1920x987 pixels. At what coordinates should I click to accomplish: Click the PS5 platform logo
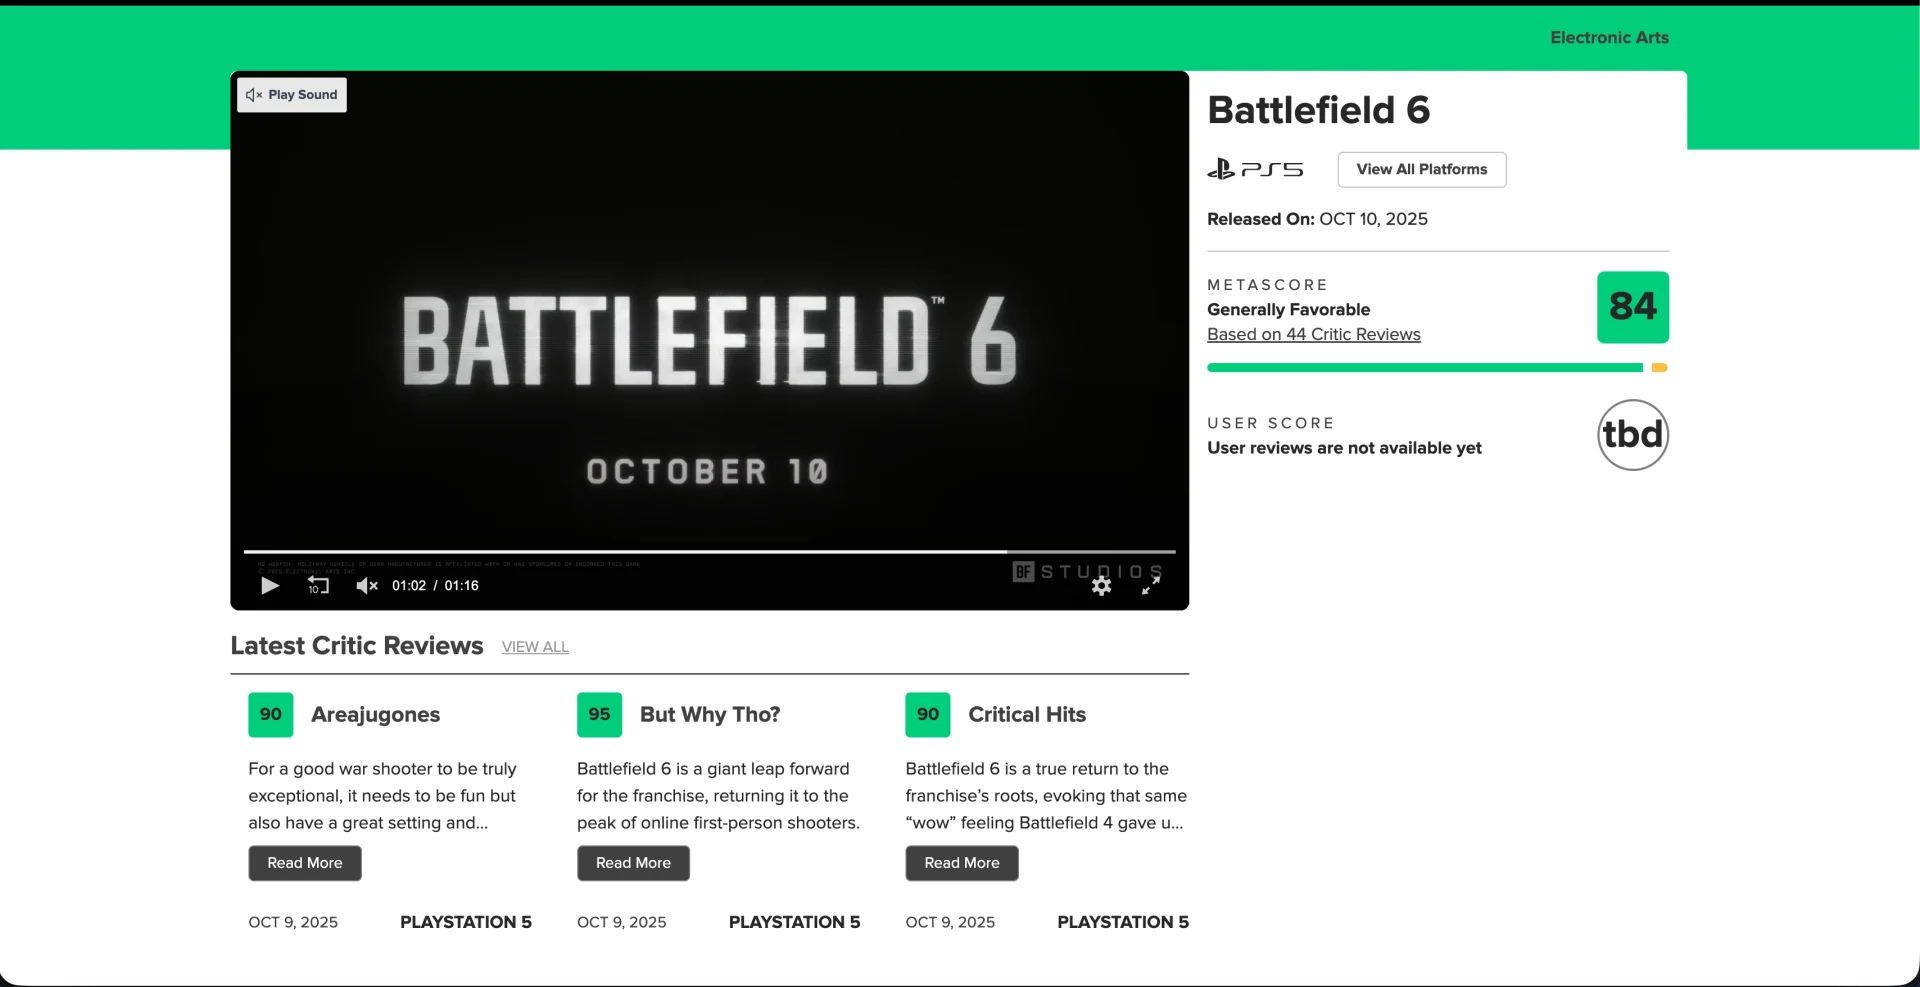1255,169
